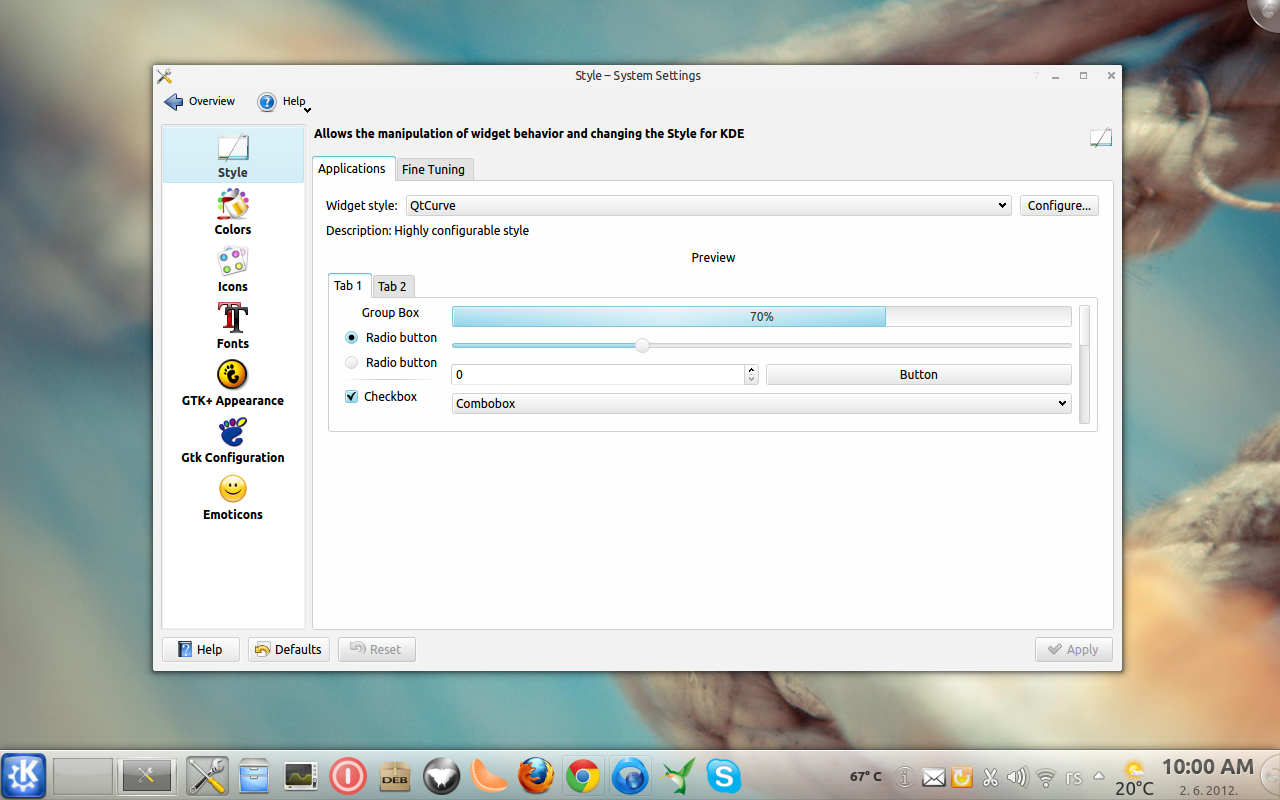Open the Colors settings module
Image resolution: width=1280 pixels, height=800 pixels.
pos(233,212)
